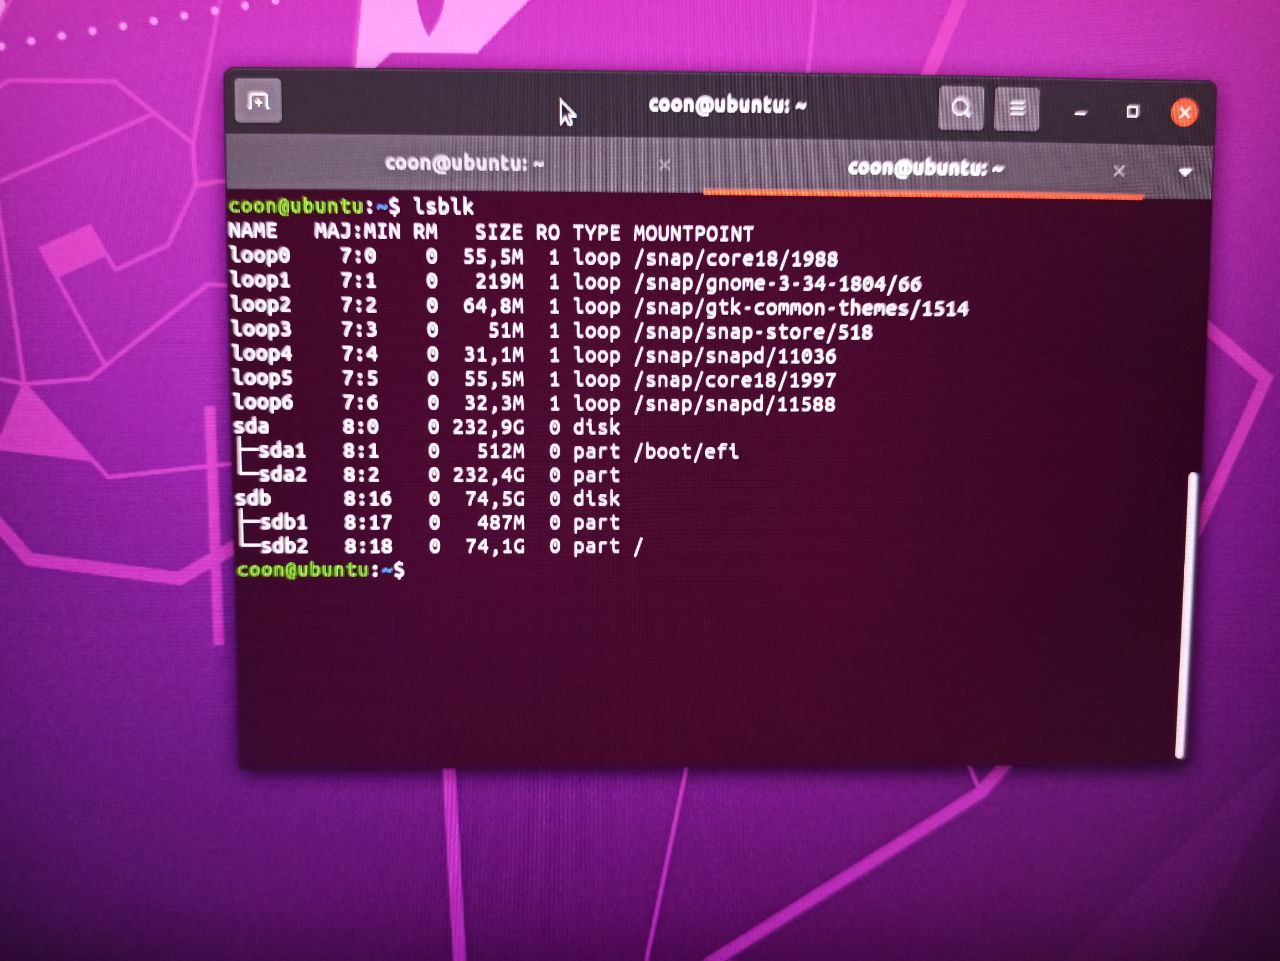Click the /snap/core18/1988 mountpoint

pyautogui.click(x=736, y=258)
